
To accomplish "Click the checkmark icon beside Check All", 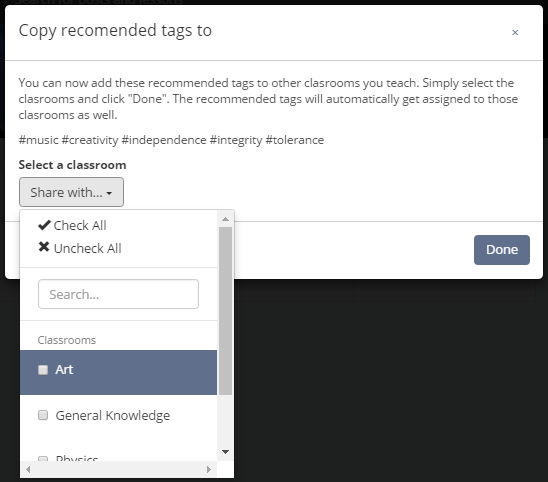I will [44, 225].
